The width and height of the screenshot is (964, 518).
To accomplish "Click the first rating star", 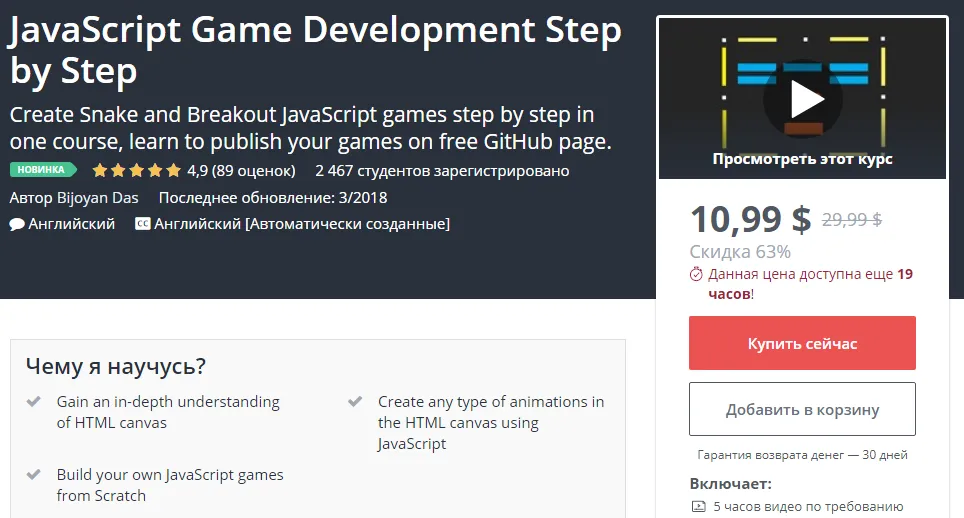I will [100, 170].
